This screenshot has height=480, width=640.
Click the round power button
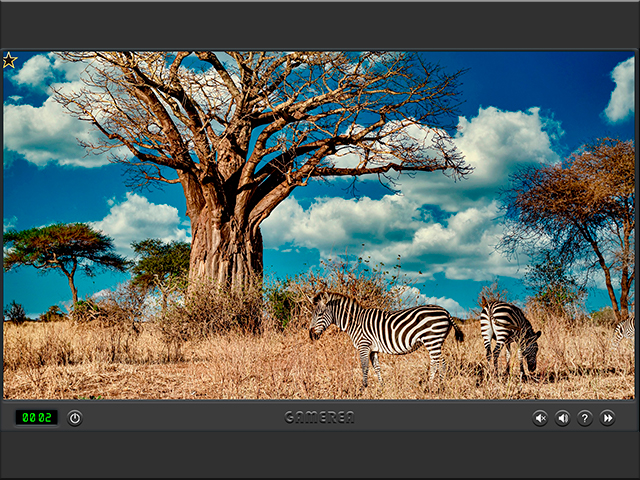pos(75,418)
